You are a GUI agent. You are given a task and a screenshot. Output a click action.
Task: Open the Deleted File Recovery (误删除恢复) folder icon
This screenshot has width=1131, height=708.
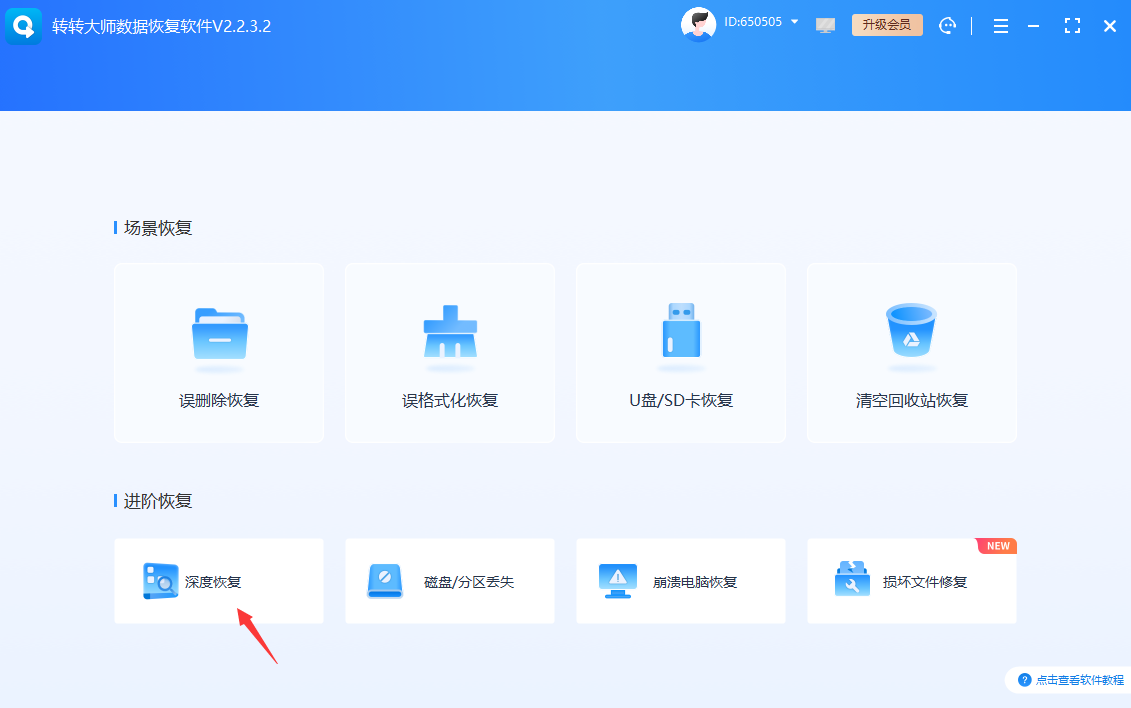[219, 334]
